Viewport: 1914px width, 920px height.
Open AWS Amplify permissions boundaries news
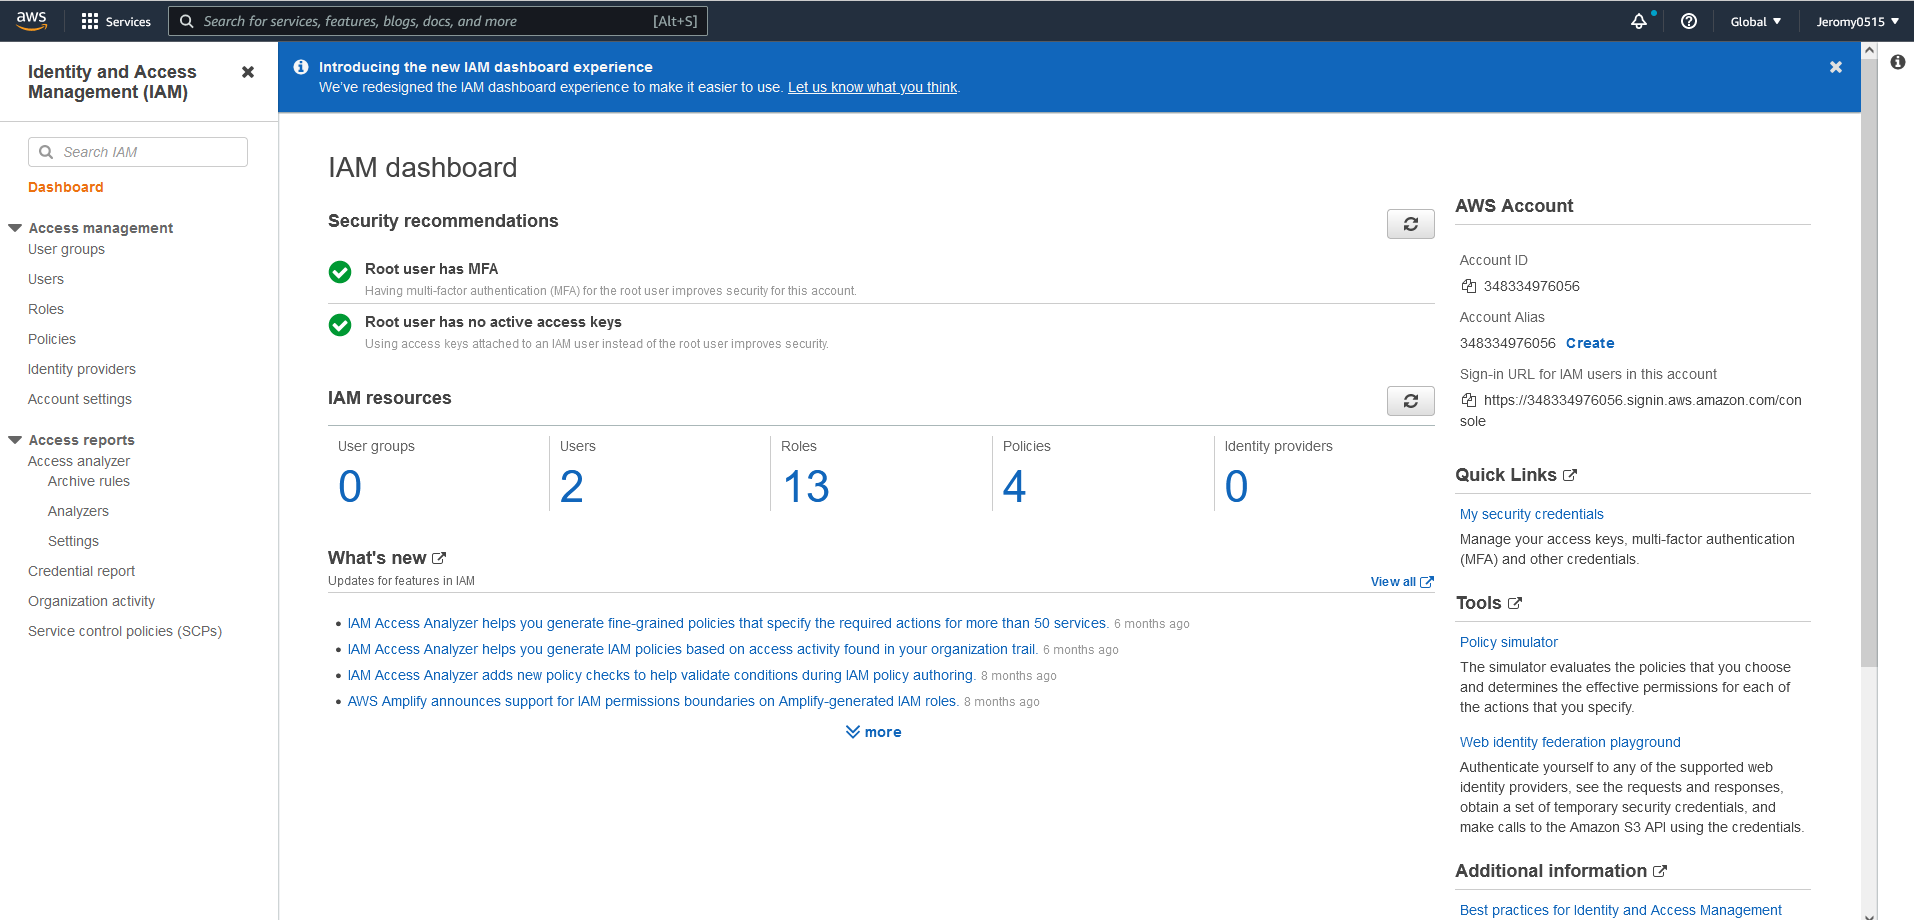tap(652, 701)
